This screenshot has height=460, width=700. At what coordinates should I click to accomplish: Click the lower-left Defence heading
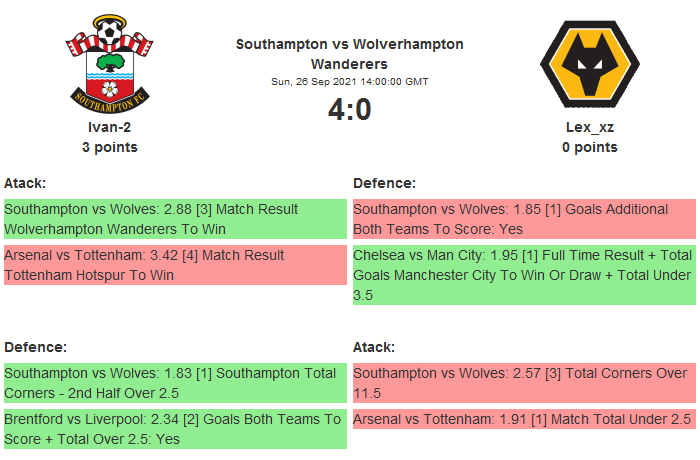[x=36, y=347]
